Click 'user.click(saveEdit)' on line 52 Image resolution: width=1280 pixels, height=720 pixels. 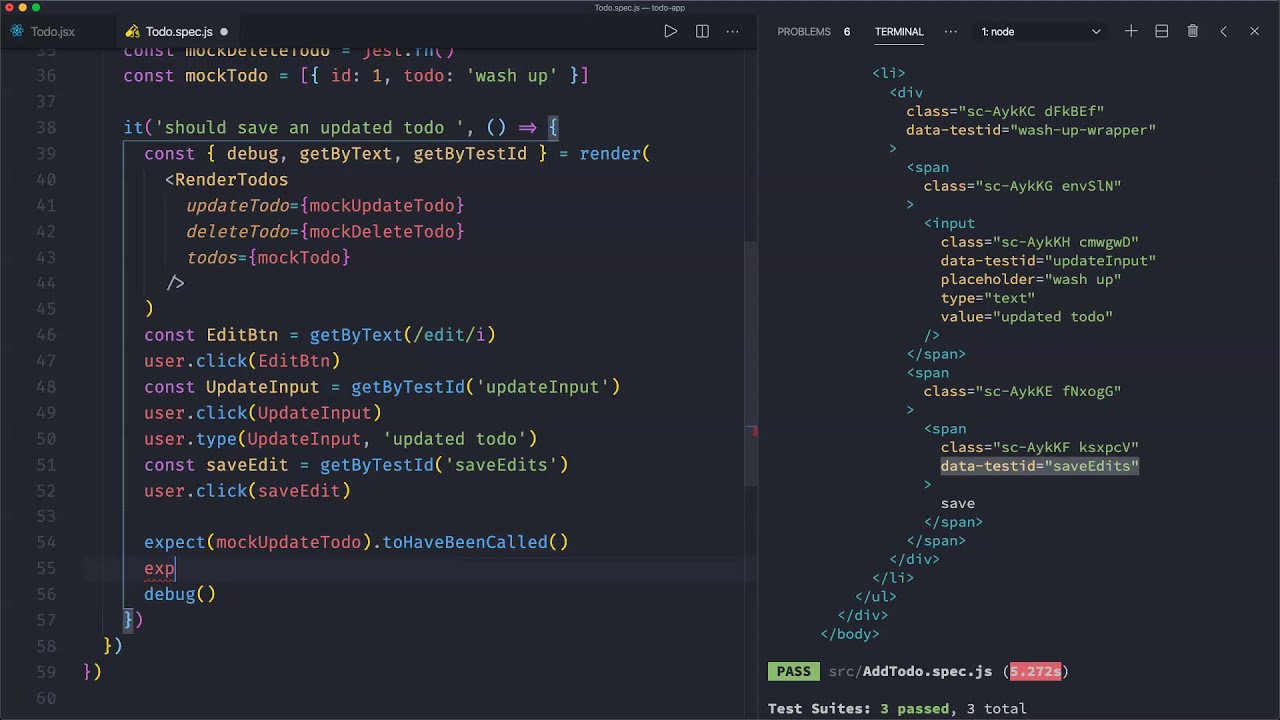click(247, 491)
